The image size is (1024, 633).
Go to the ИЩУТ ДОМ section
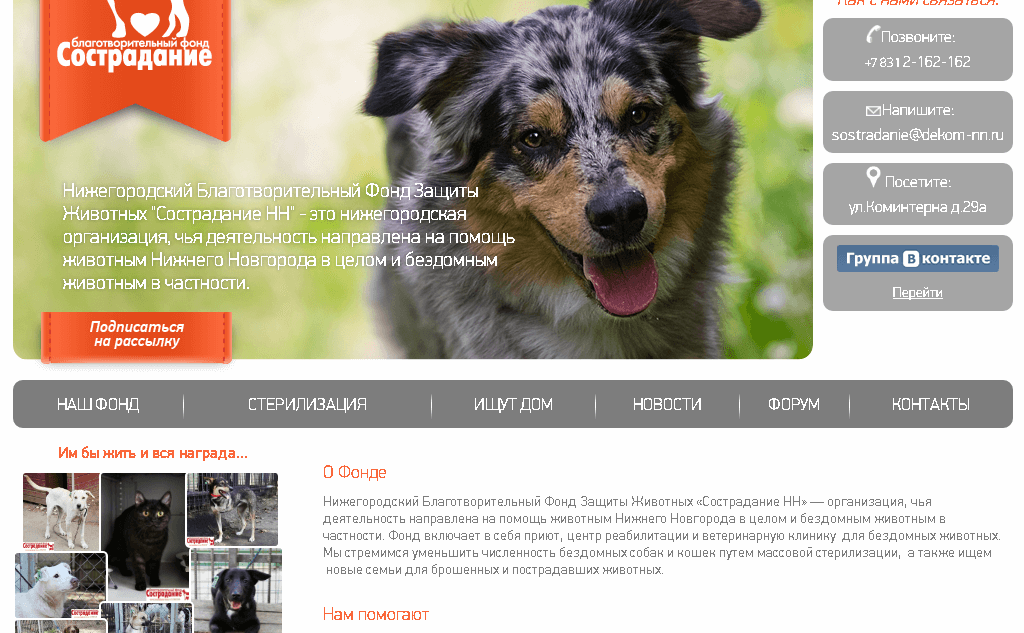[x=513, y=404]
